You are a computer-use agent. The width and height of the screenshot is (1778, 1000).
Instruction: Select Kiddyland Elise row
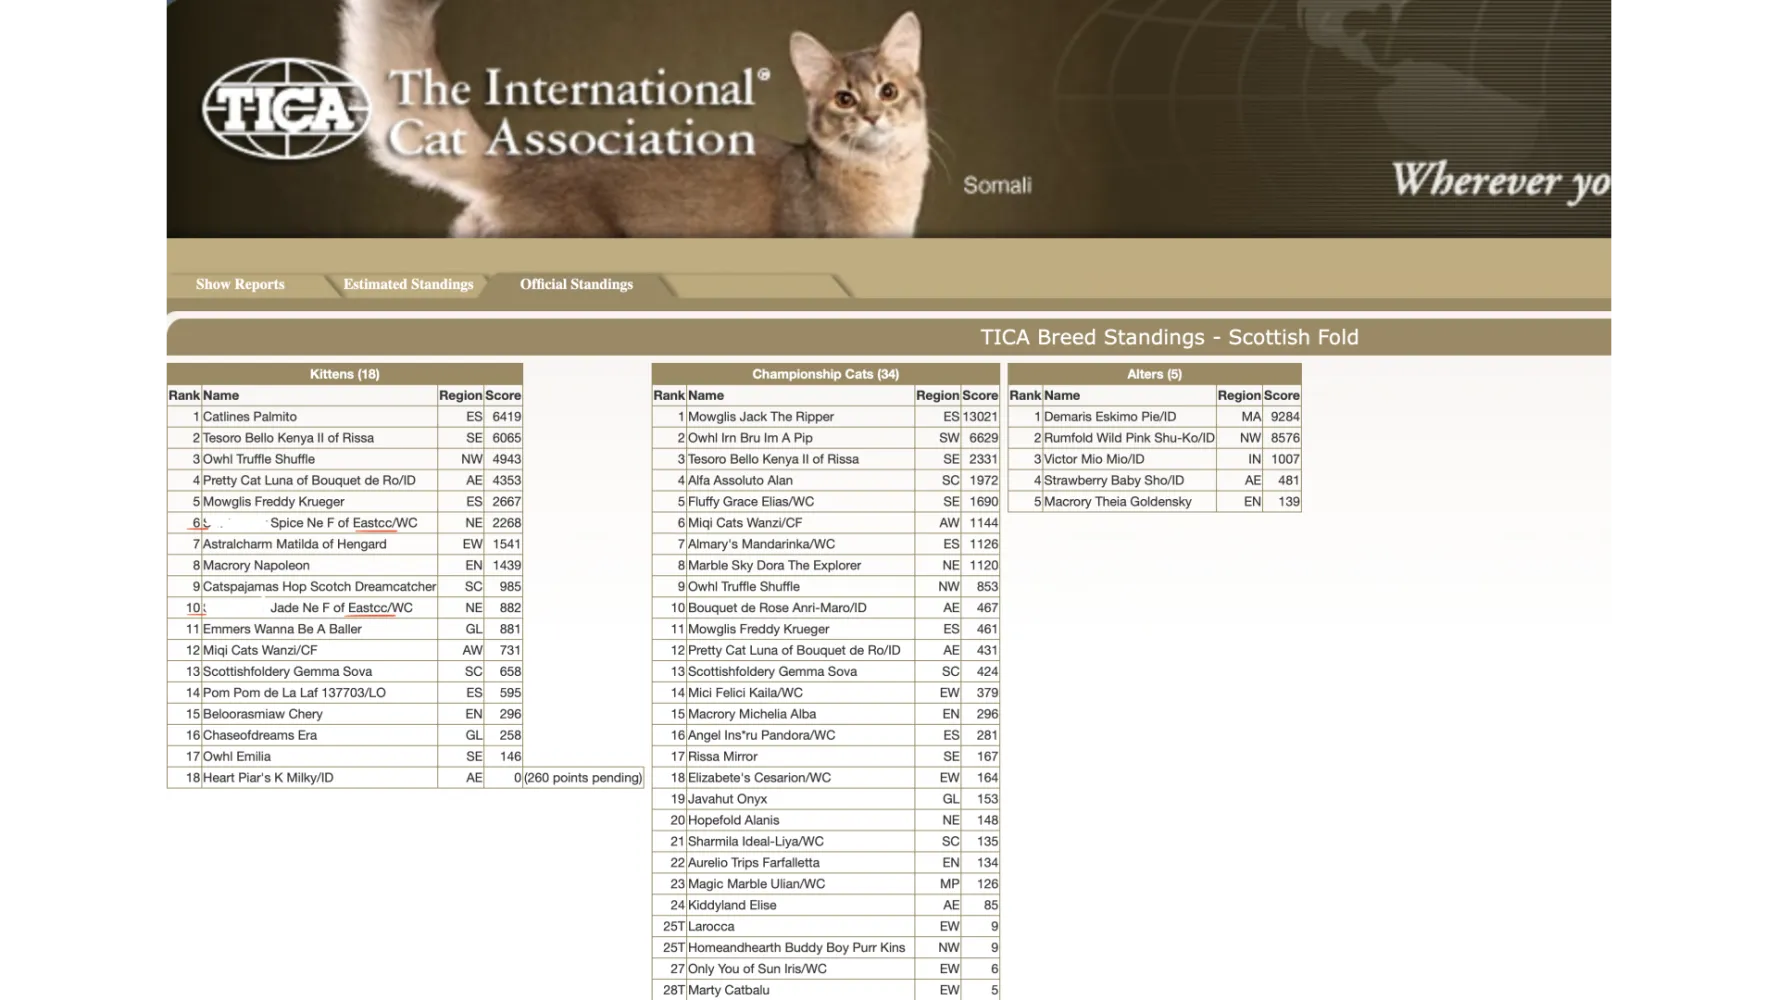(825, 905)
